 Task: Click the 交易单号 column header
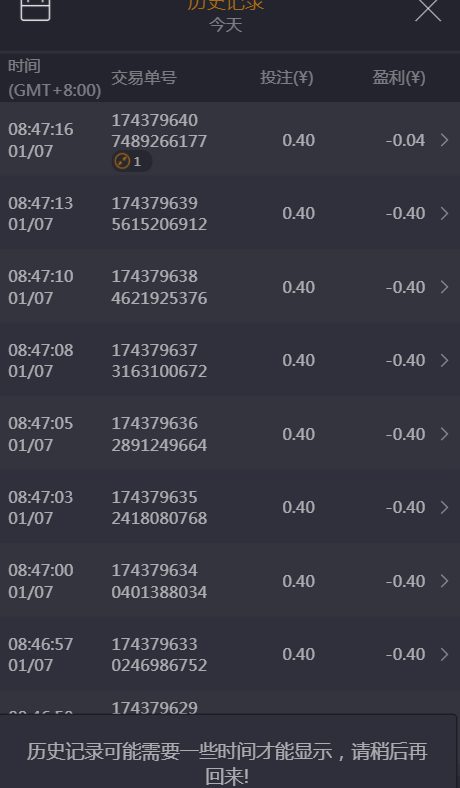144,78
